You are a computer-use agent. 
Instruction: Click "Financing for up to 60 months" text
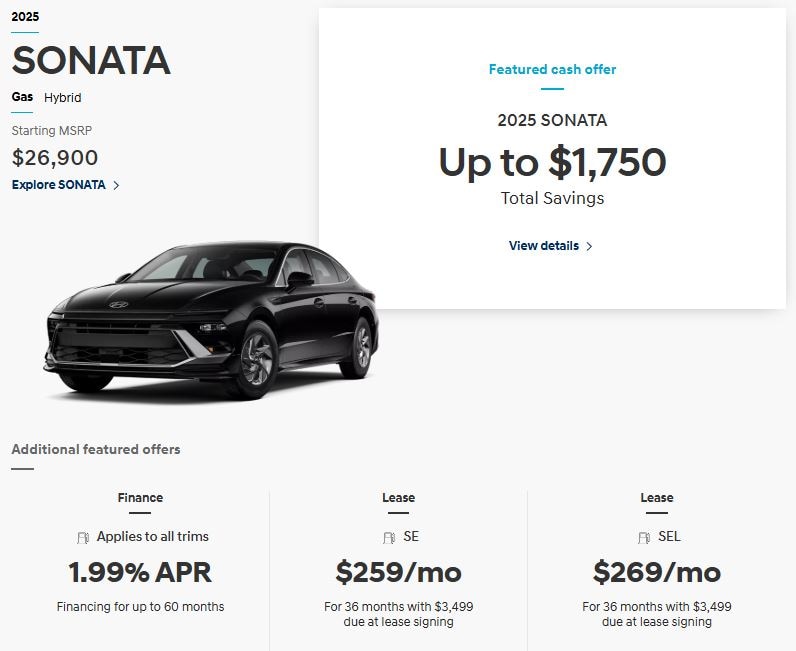point(140,607)
